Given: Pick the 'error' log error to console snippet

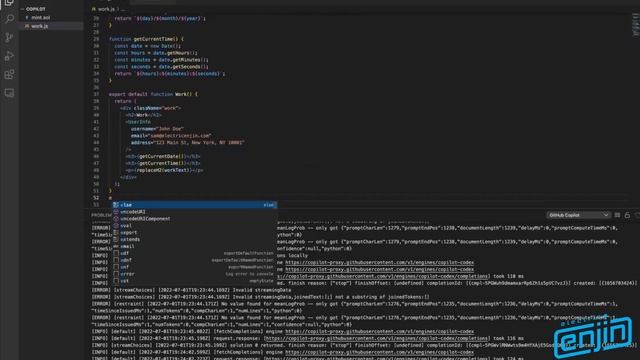Looking at the screenshot, I should [195, 274].
